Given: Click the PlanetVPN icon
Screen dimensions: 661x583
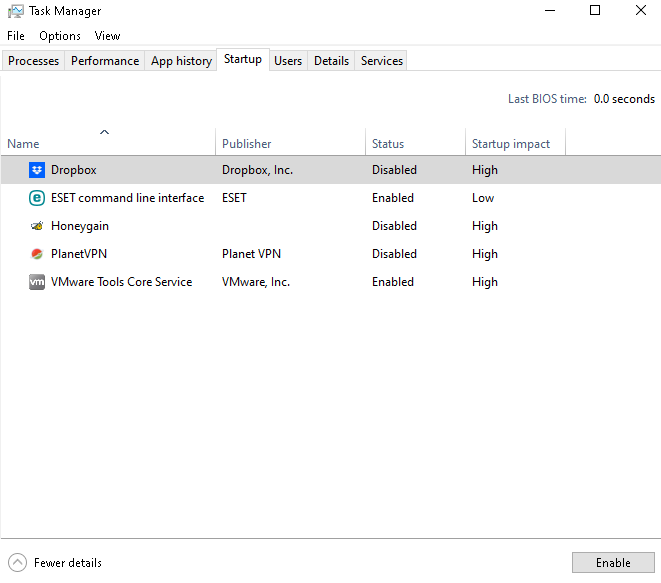Looking at the screenshot, I should coord(37,254).
